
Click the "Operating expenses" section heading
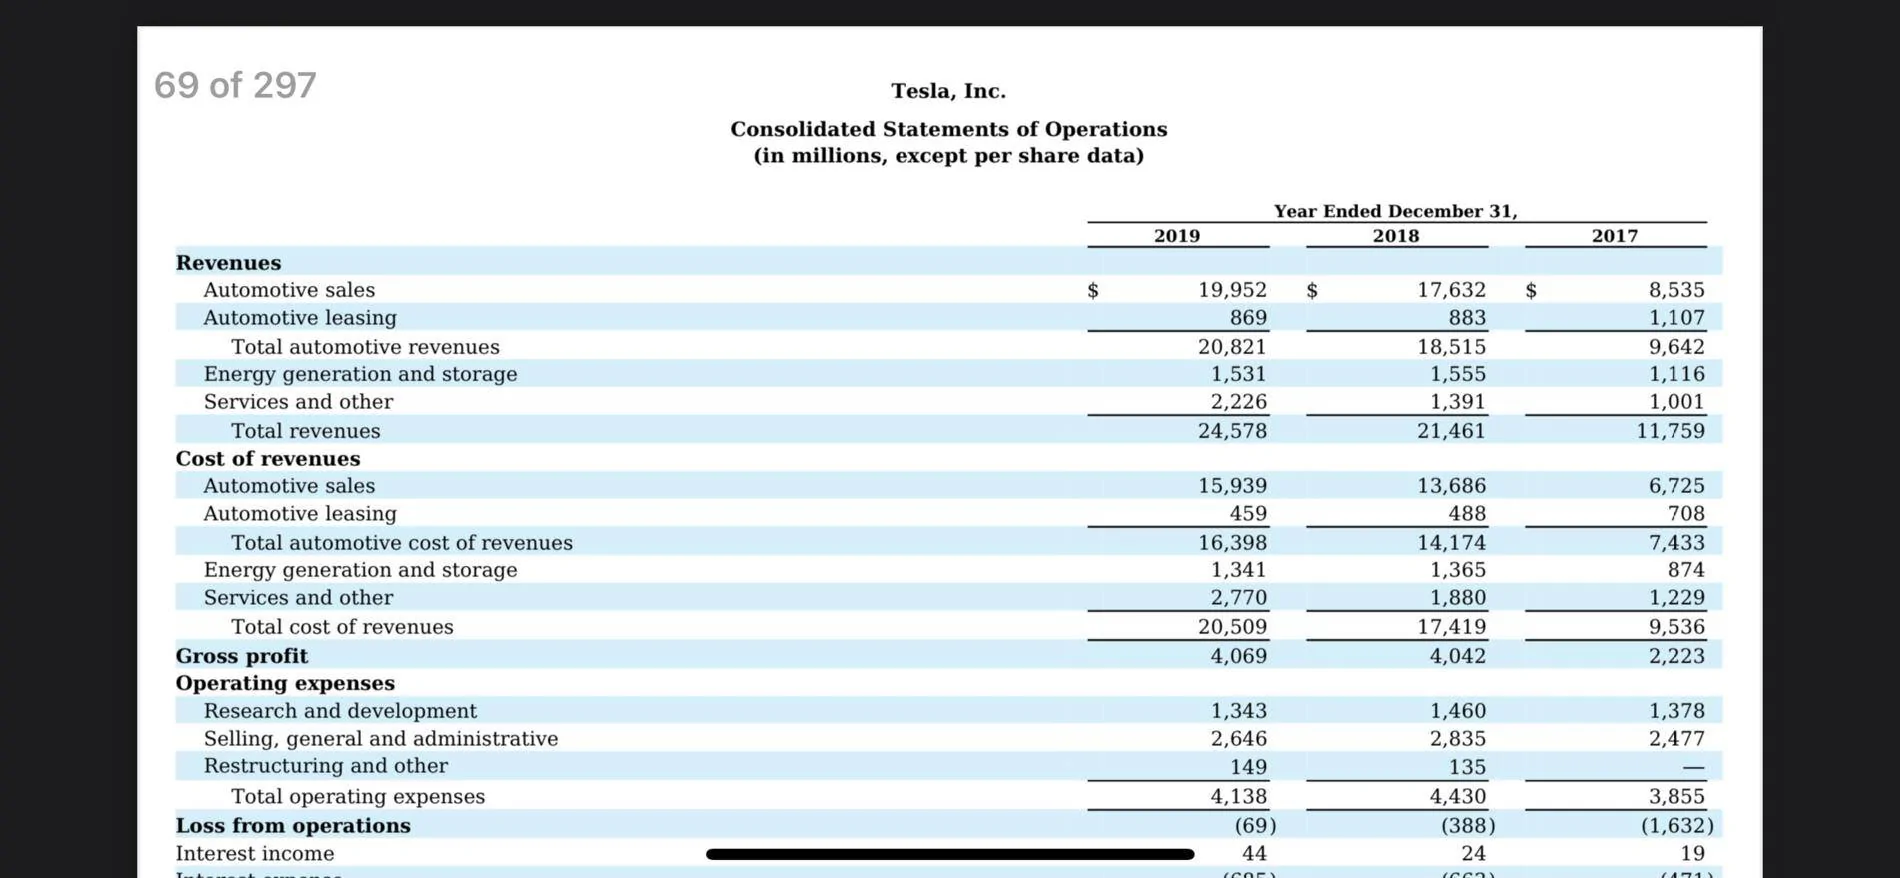click(x=285, y=683)
